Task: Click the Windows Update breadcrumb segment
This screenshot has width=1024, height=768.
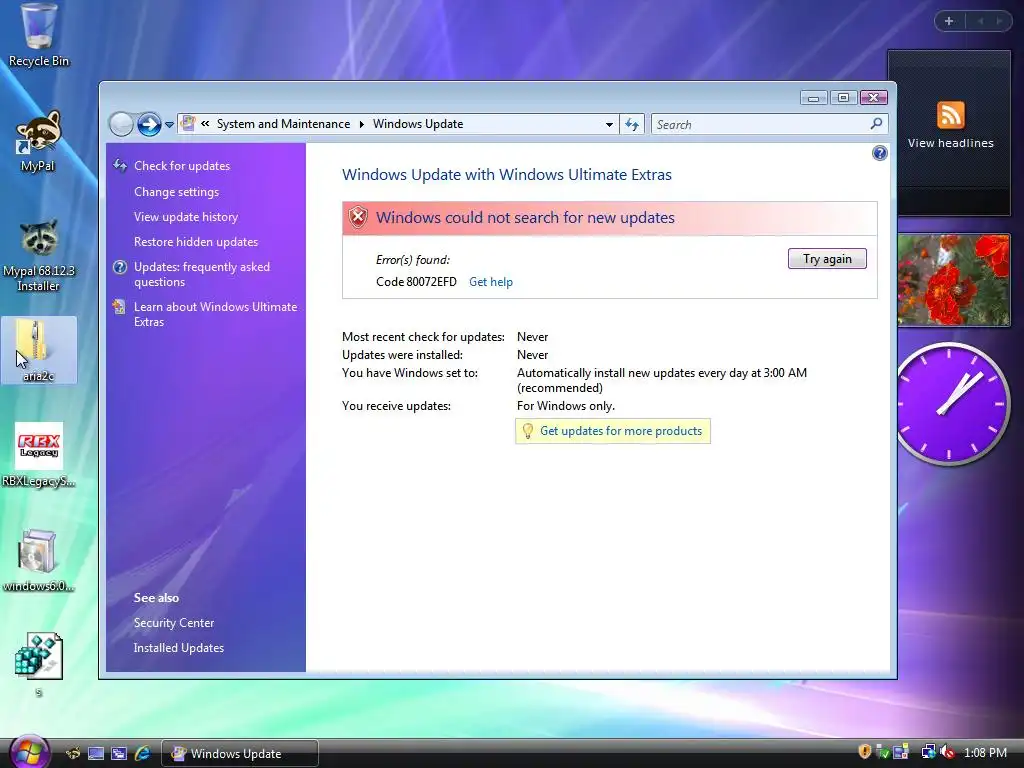Action: (418, 124)
